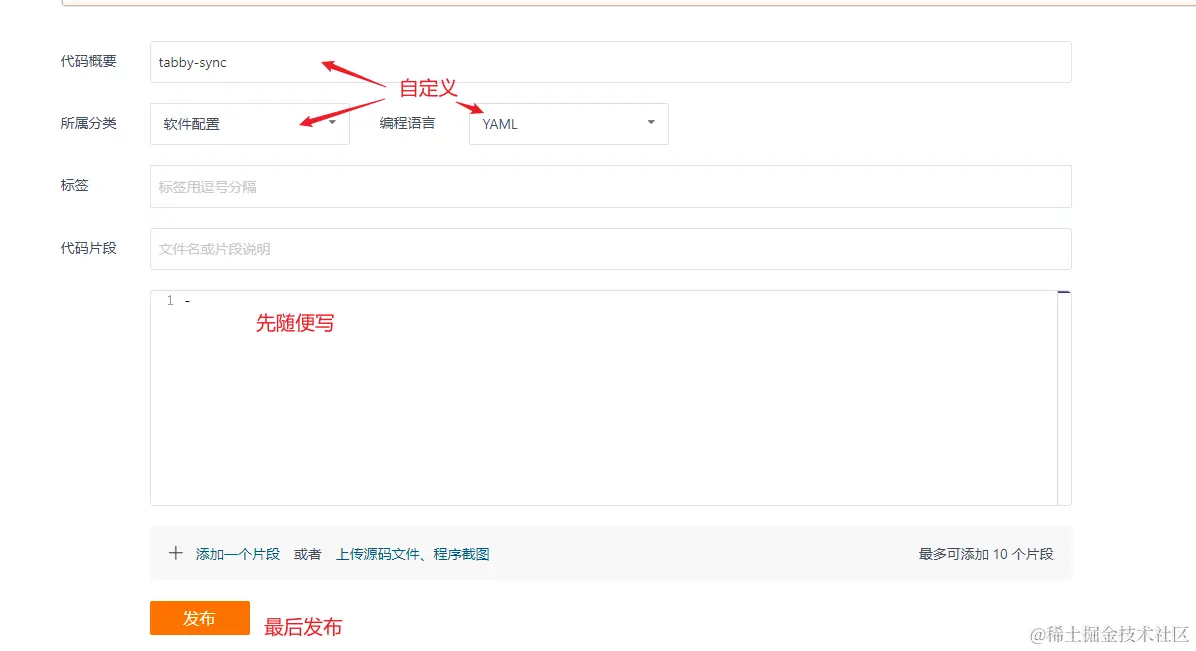
Task: Click the 添加一个片段 link
Action: click(237, 554)
